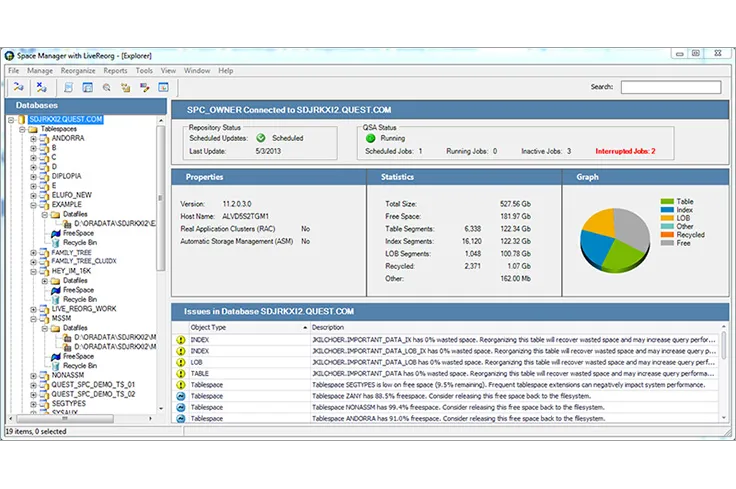Open the Reports menu
This screenshot has height=489, width=736.
(115, 71)
